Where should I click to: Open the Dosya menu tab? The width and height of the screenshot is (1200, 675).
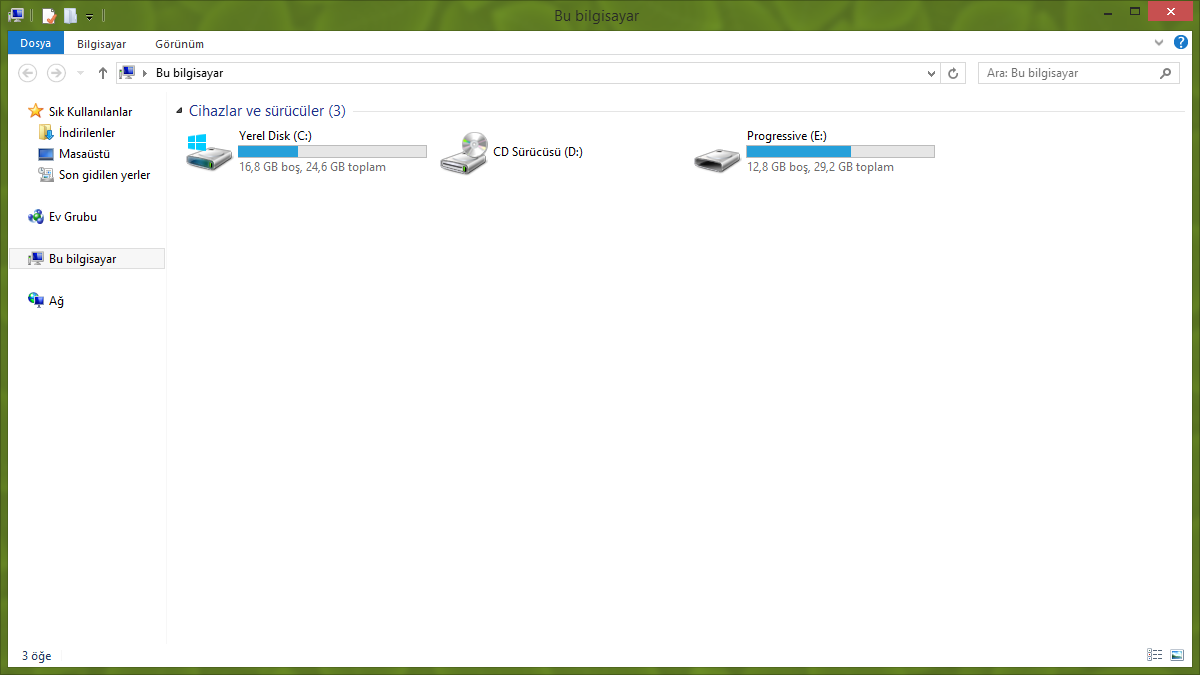(x=35, y=43)
